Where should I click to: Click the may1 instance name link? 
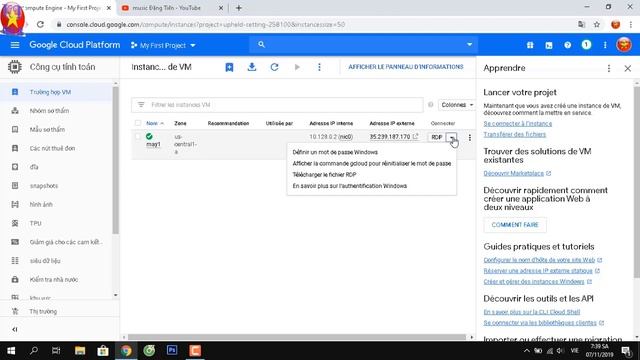tap(153, 144)
